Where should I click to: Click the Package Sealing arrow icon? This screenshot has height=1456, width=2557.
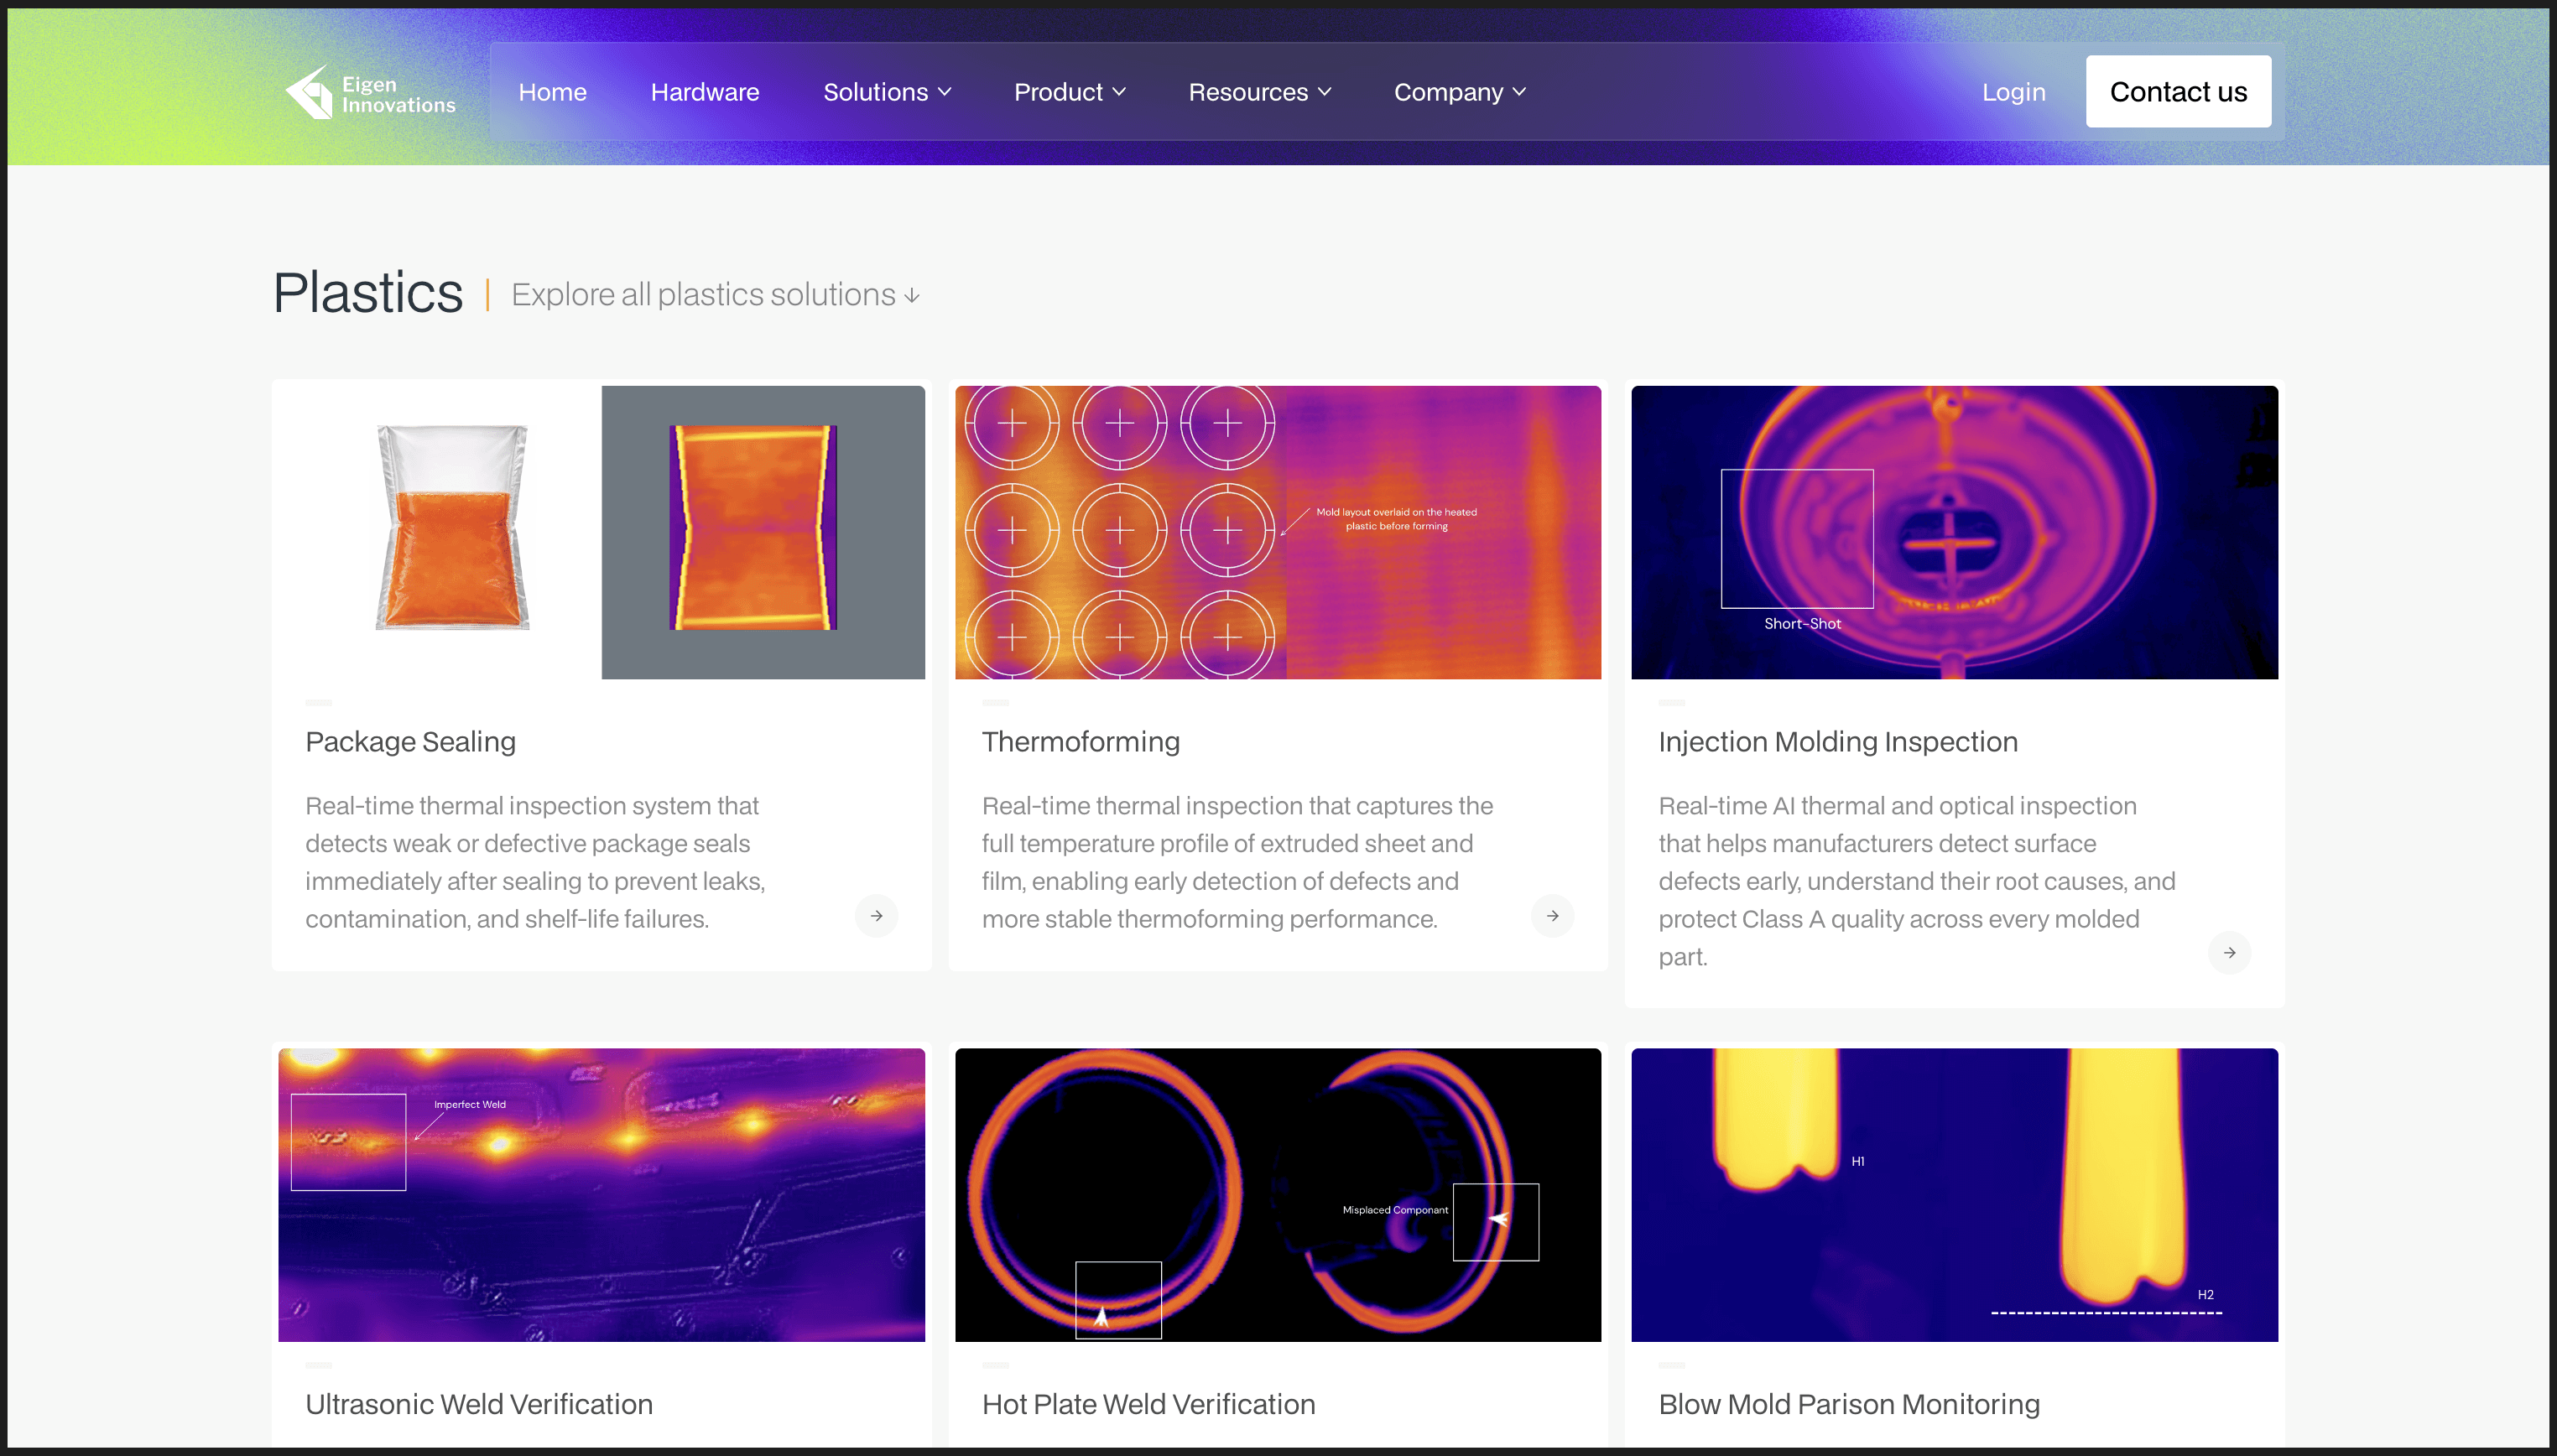876,915
